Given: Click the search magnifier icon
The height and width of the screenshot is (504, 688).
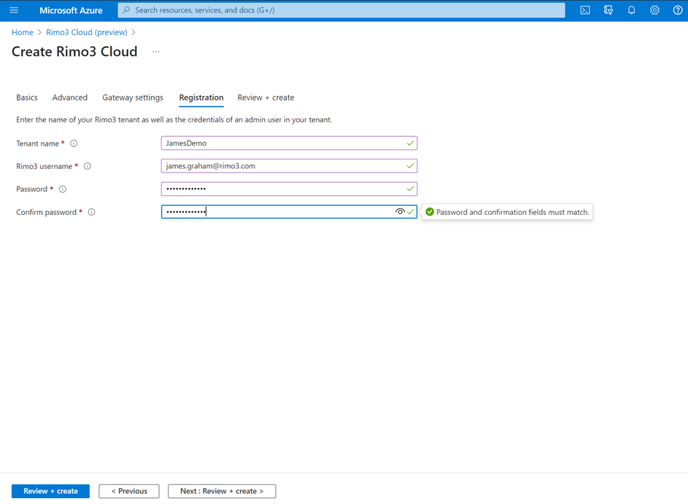Looking at the screenshot, I should [126, 10].
